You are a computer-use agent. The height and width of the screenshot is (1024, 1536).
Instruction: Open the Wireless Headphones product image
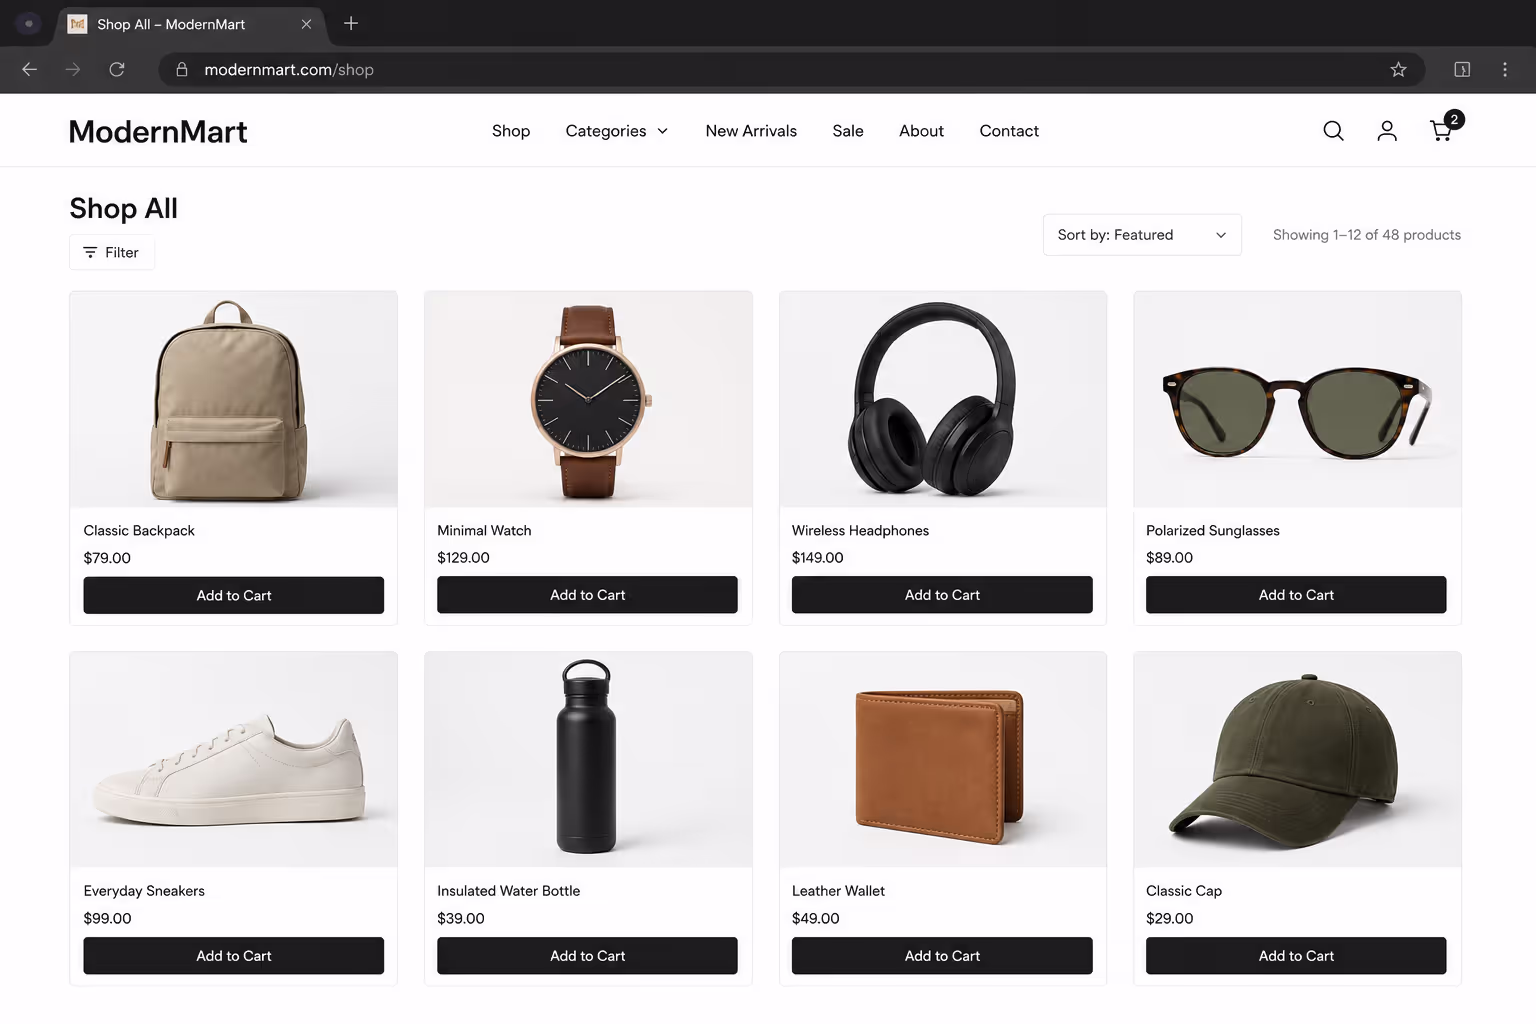pyautogui.click(x=943, y=399)
